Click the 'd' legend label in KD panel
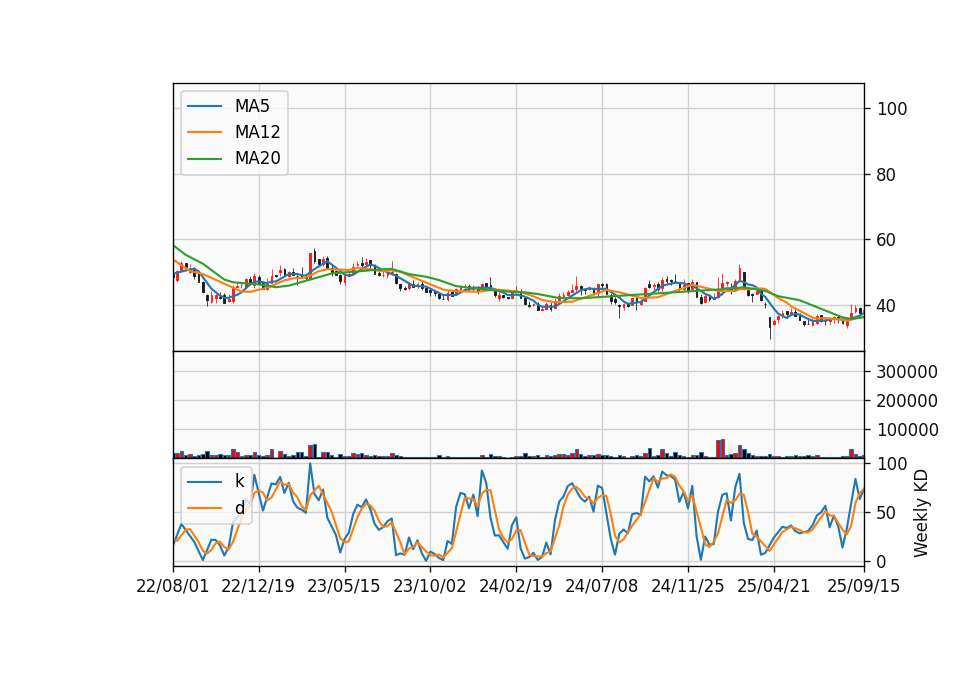 pos(239,508)
